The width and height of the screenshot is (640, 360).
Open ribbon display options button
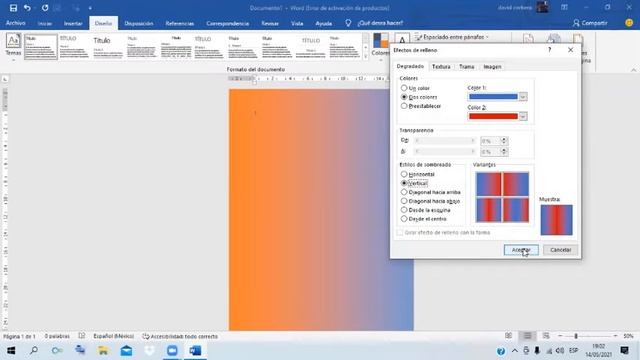click(564, 8)
